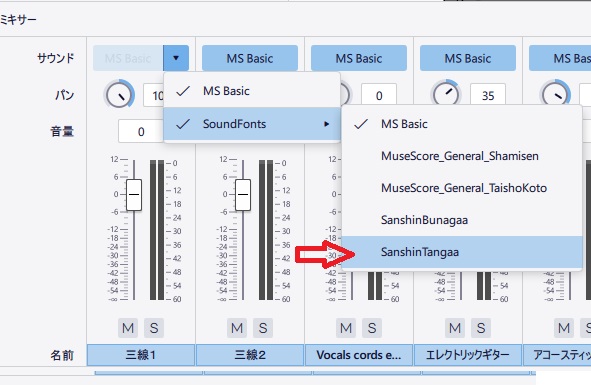The image size is (591, 385).
Task: Select SanshinTangaa soundfont
Action: click(462, 252)
